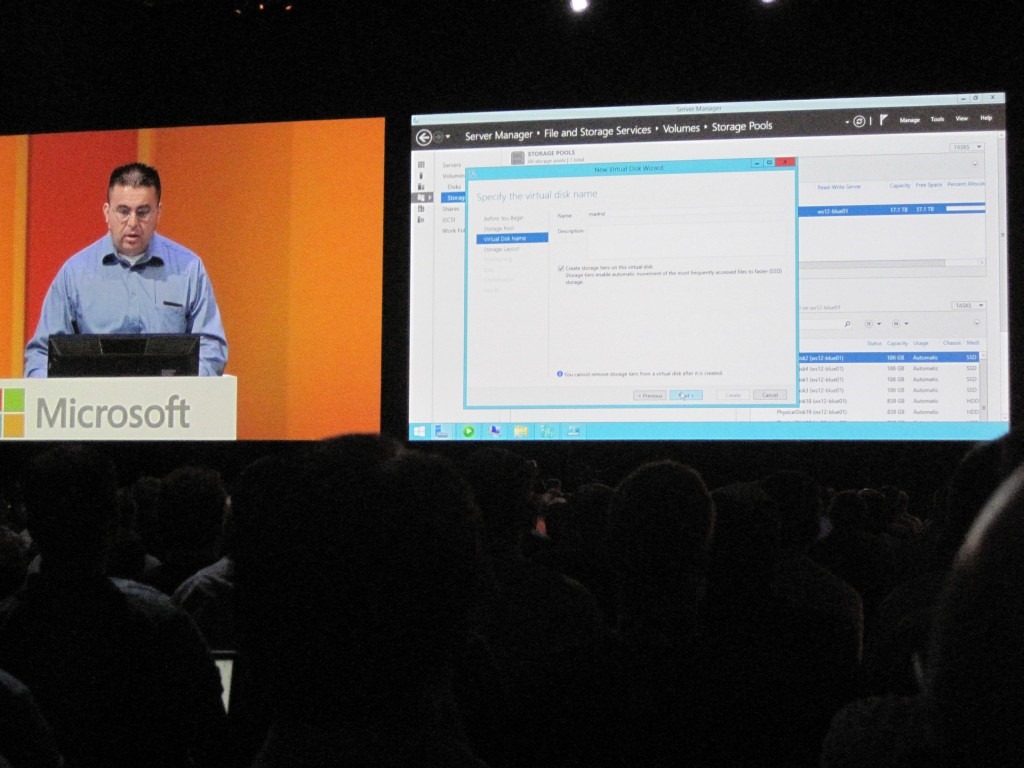Screen dimensions: 1024x768
Task: Click the All Servers icon in sidebar
Action: (421, 187)
